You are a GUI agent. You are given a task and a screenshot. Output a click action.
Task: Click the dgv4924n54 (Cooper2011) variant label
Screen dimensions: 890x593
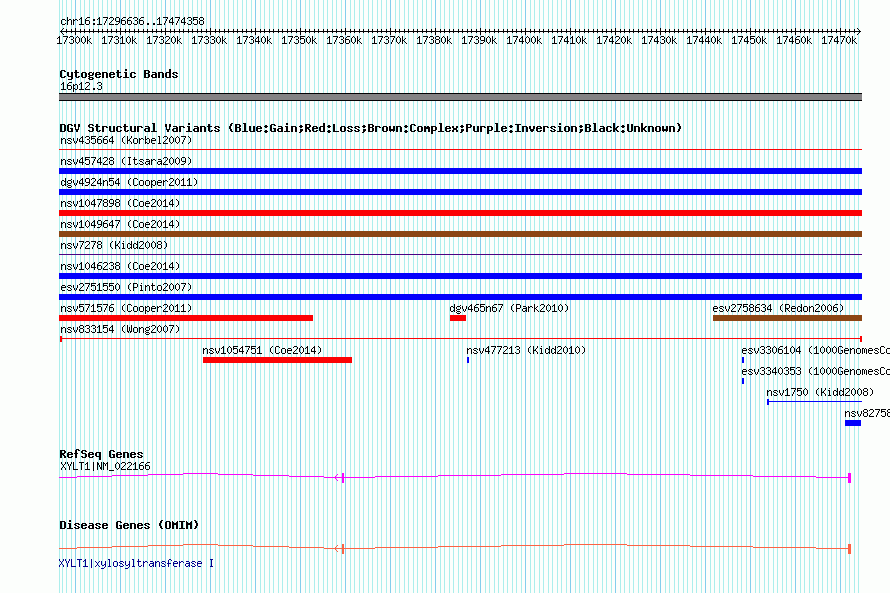(x=129, y=182)
